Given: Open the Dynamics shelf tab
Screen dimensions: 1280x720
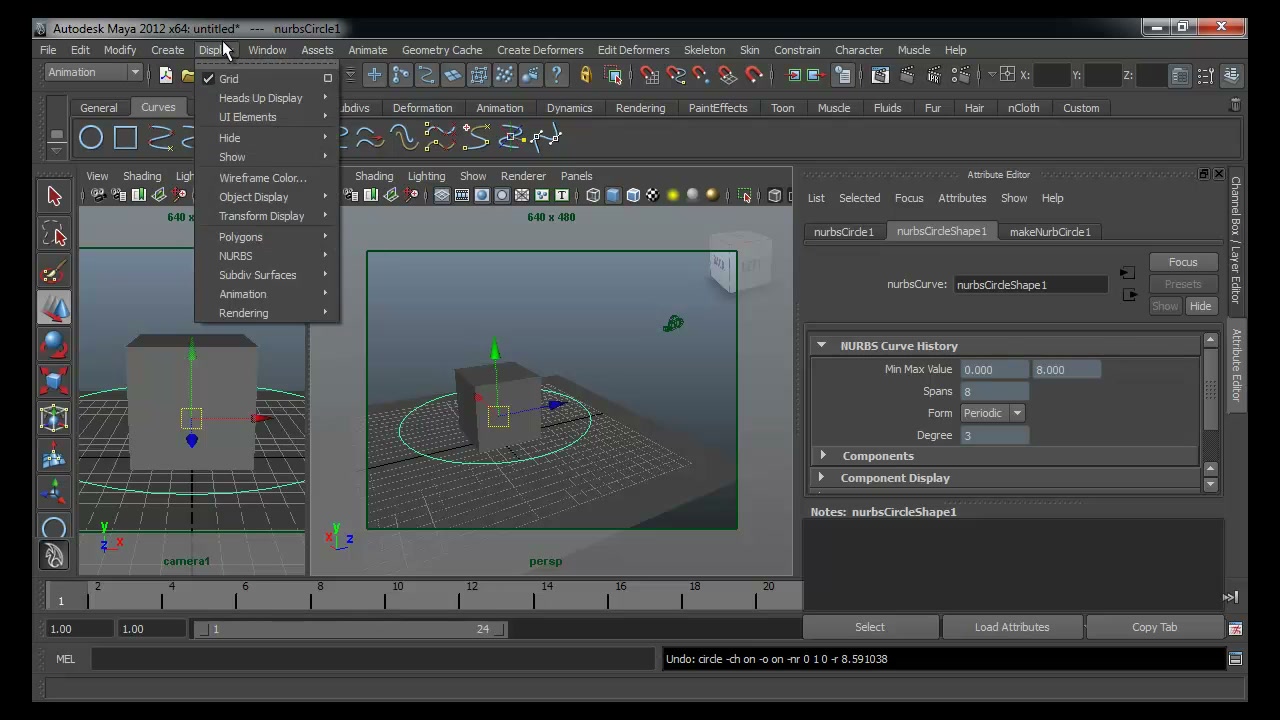Looking at the screenshot, I should tap(569, 108).
